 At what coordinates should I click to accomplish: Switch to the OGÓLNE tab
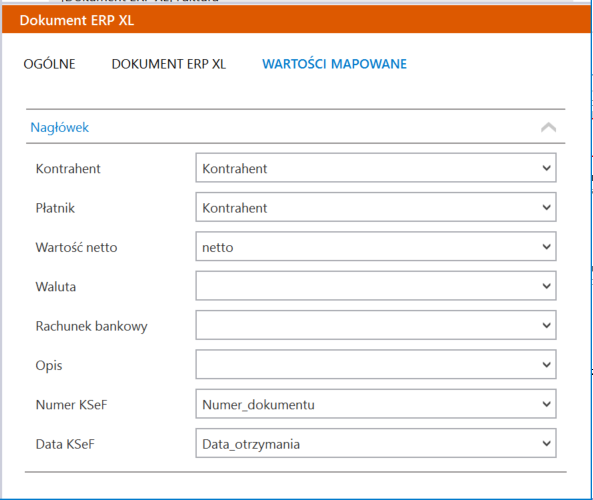click(49, 64)
